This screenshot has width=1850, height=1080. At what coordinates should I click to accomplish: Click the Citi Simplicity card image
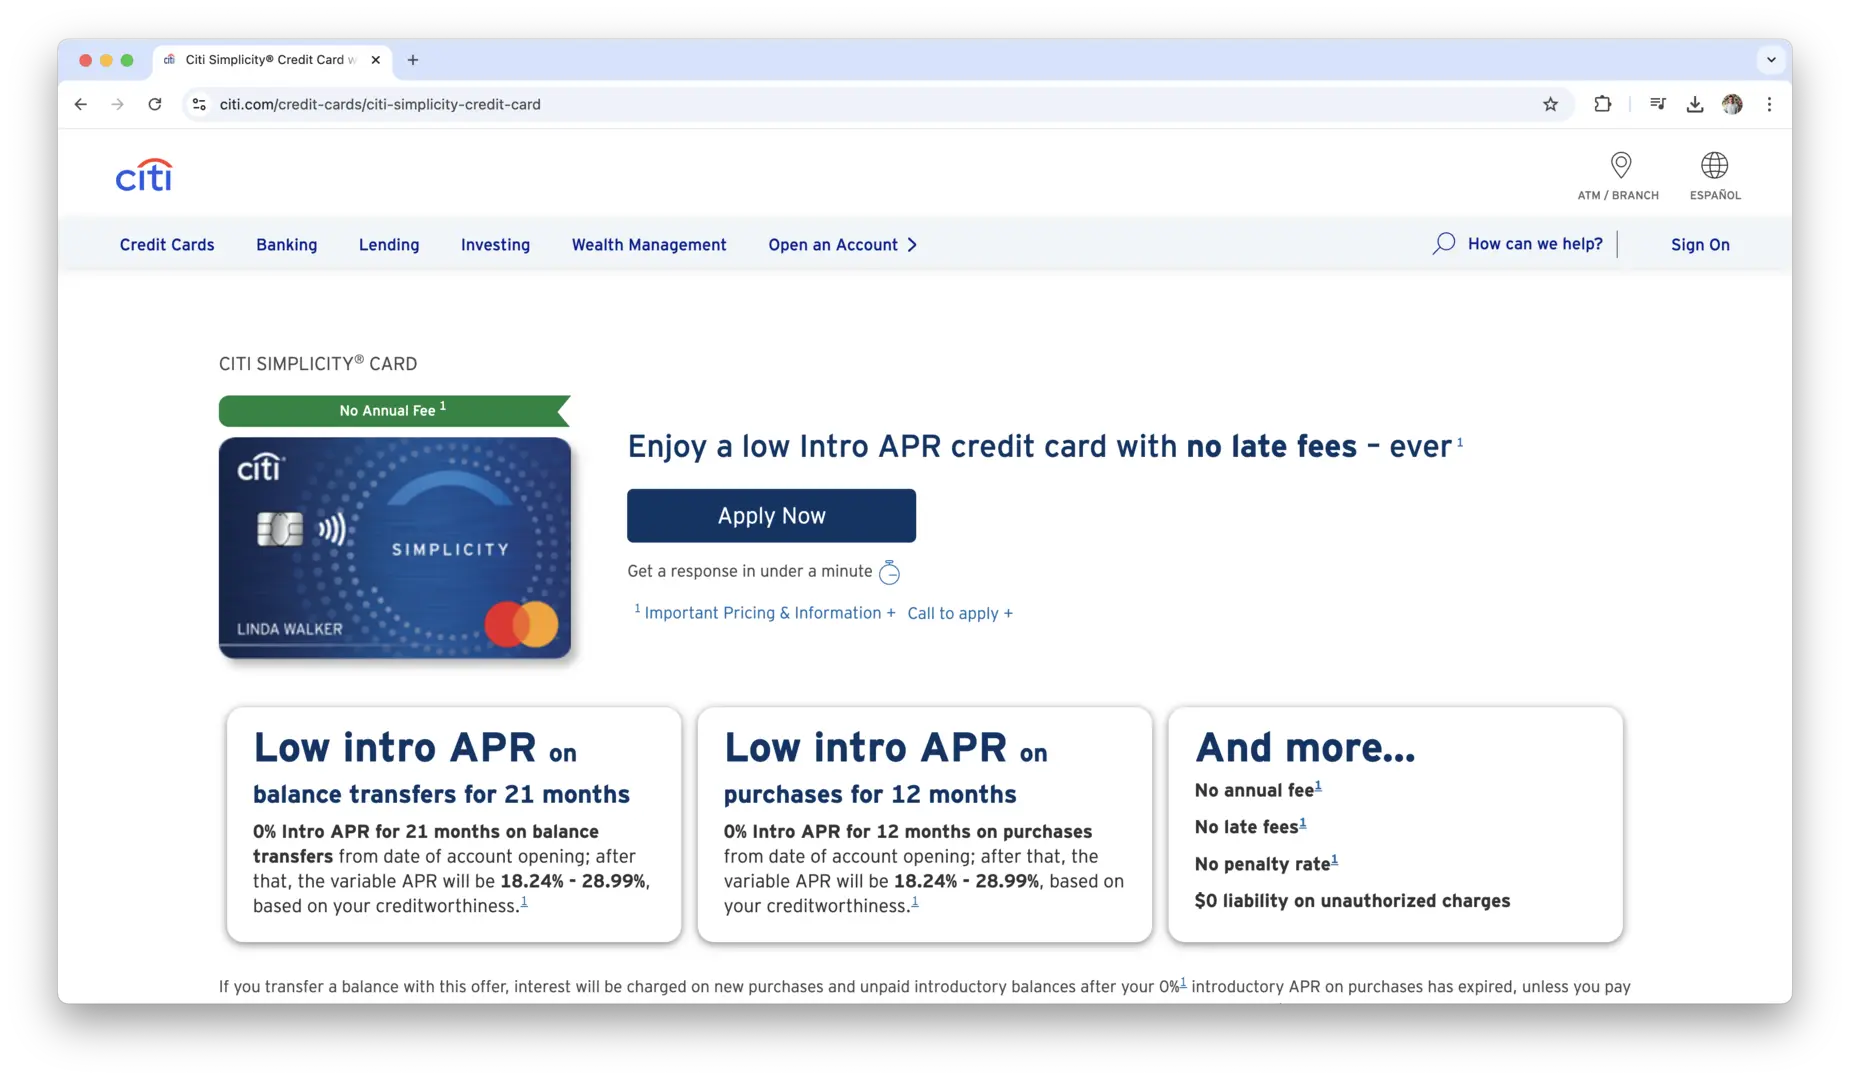[x=395, y=548]
